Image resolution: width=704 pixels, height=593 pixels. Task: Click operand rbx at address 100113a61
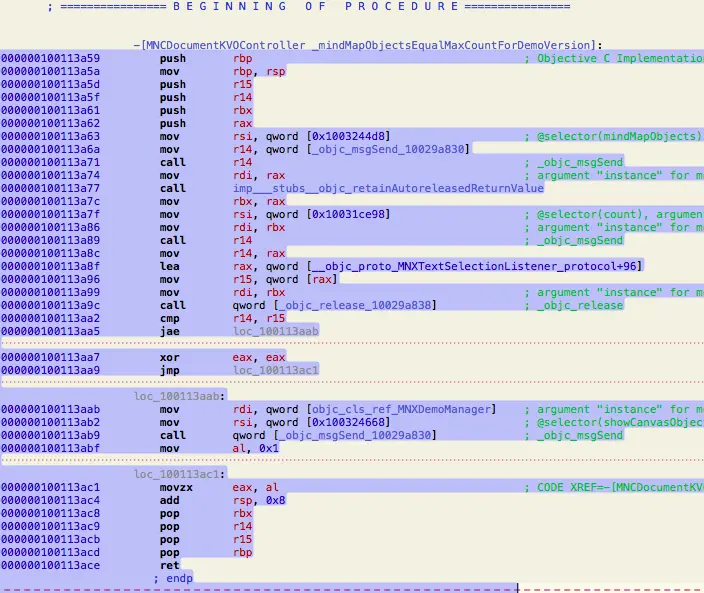[242, 110]
